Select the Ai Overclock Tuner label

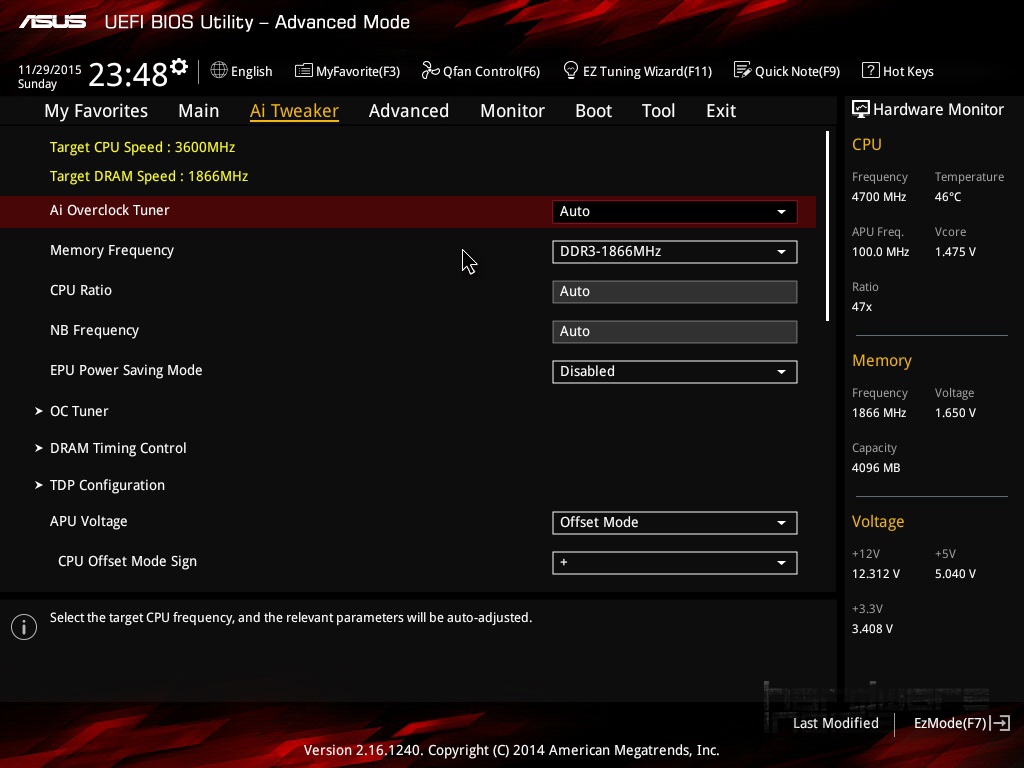(x=110, y=210)
